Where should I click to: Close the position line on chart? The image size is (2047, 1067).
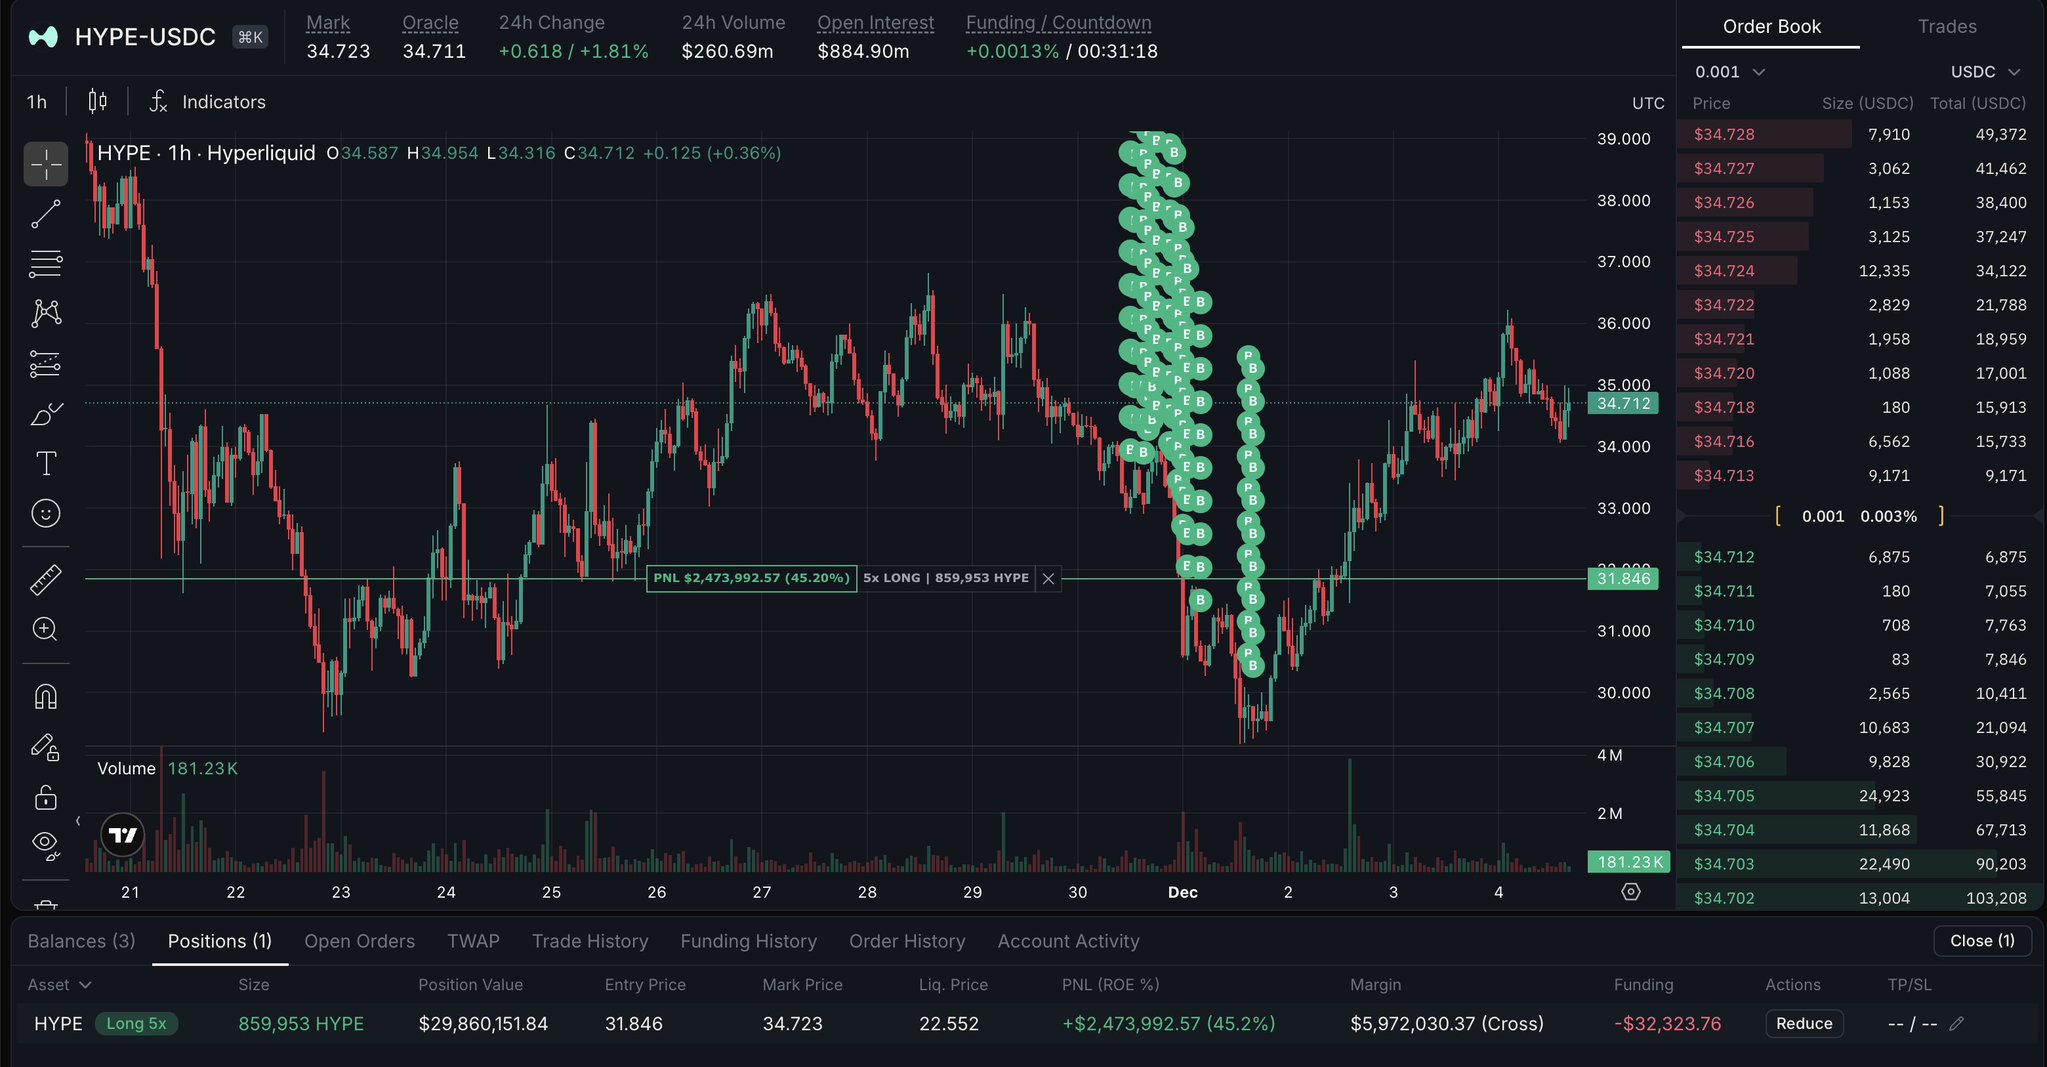coord(1048,578)
